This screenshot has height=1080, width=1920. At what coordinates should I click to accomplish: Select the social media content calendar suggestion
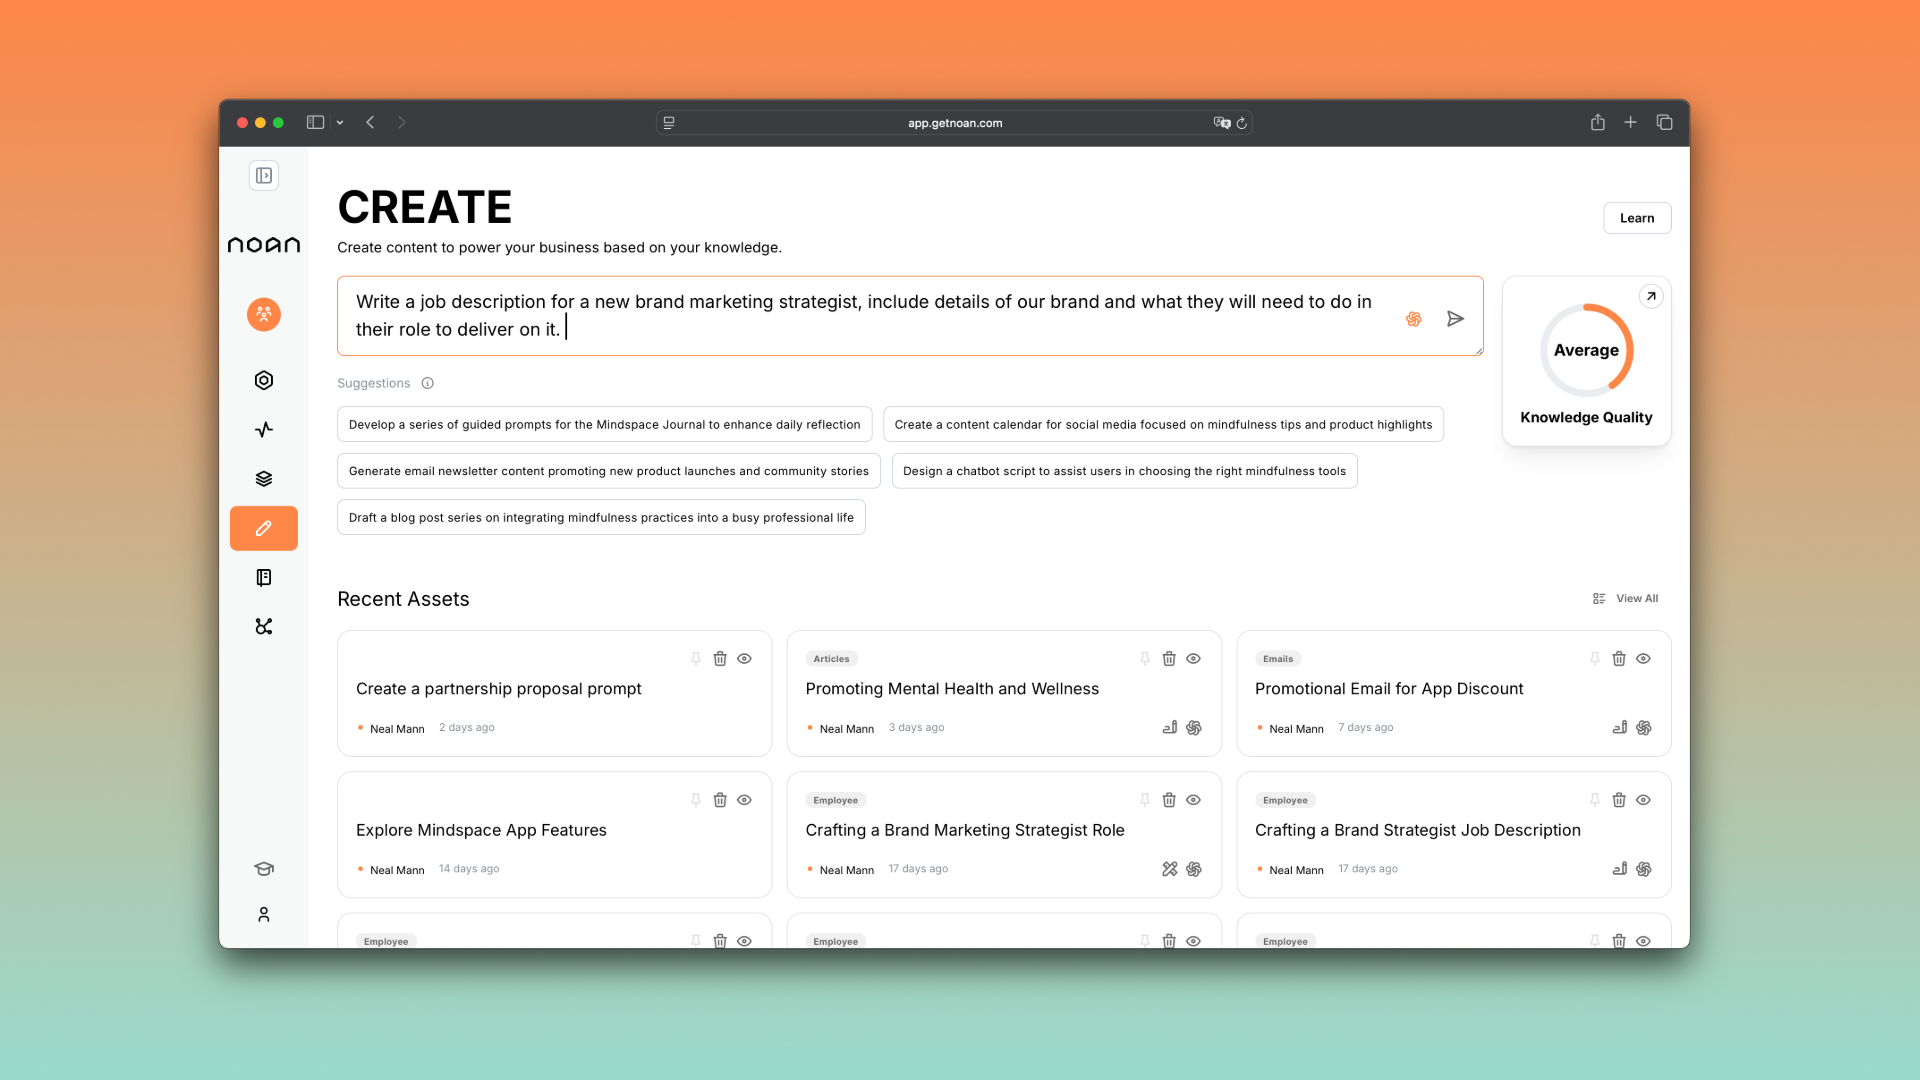1163,424
